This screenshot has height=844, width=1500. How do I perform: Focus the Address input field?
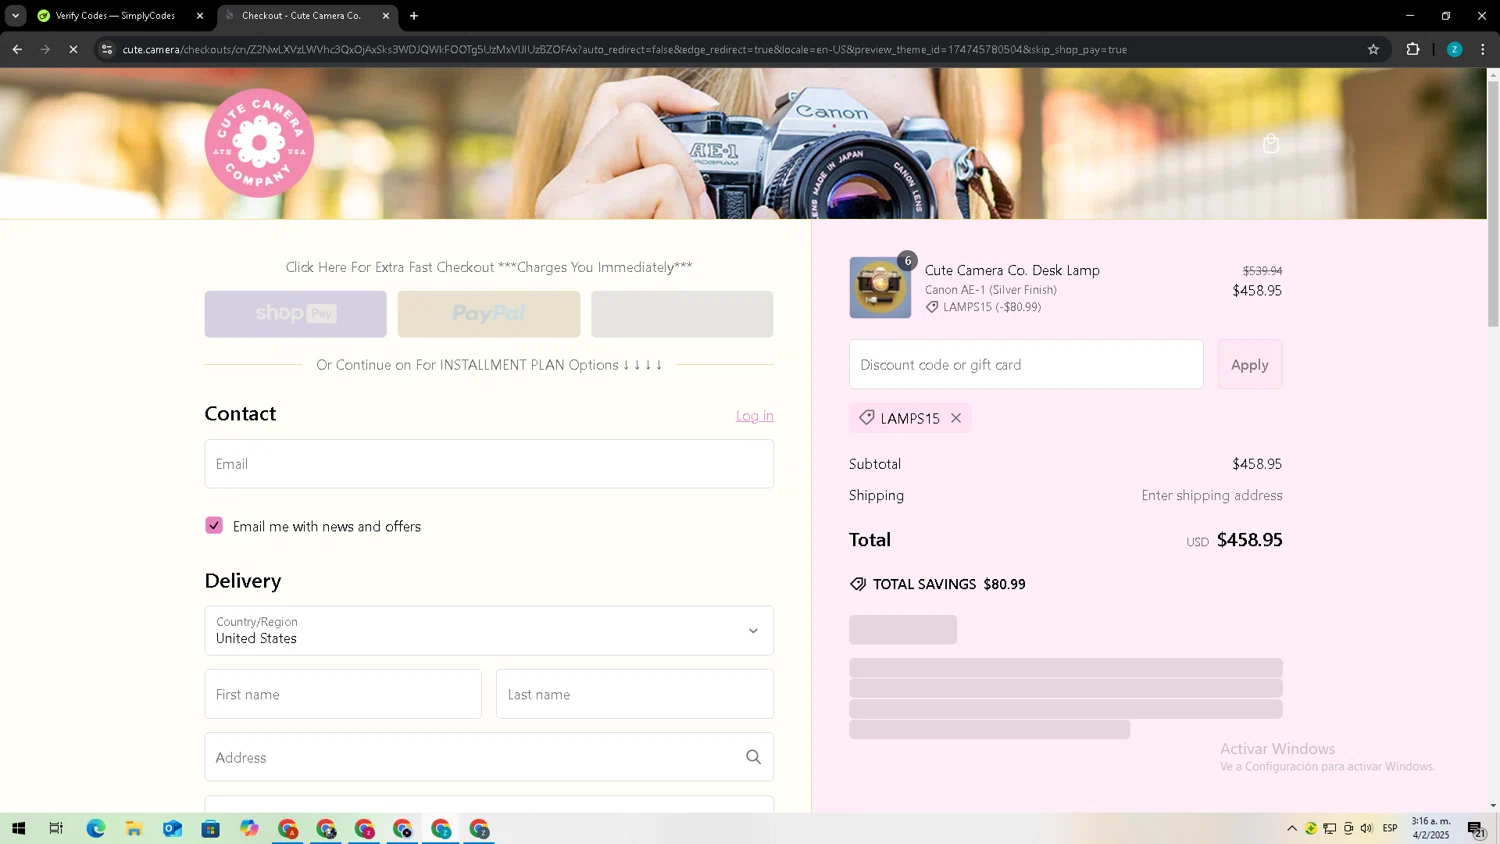coord(489,757)
